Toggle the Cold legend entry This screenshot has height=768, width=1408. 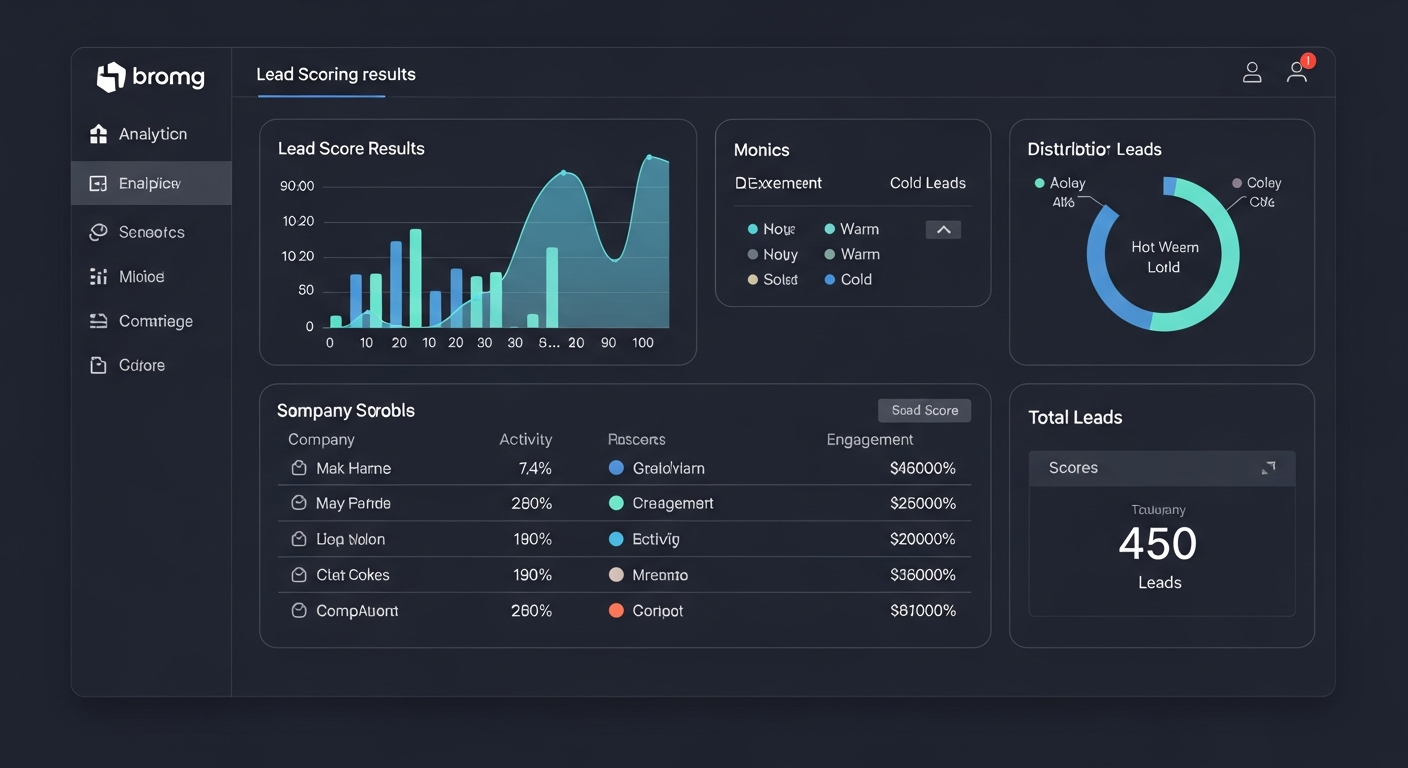pyautogui.click(x=848, y=280)
